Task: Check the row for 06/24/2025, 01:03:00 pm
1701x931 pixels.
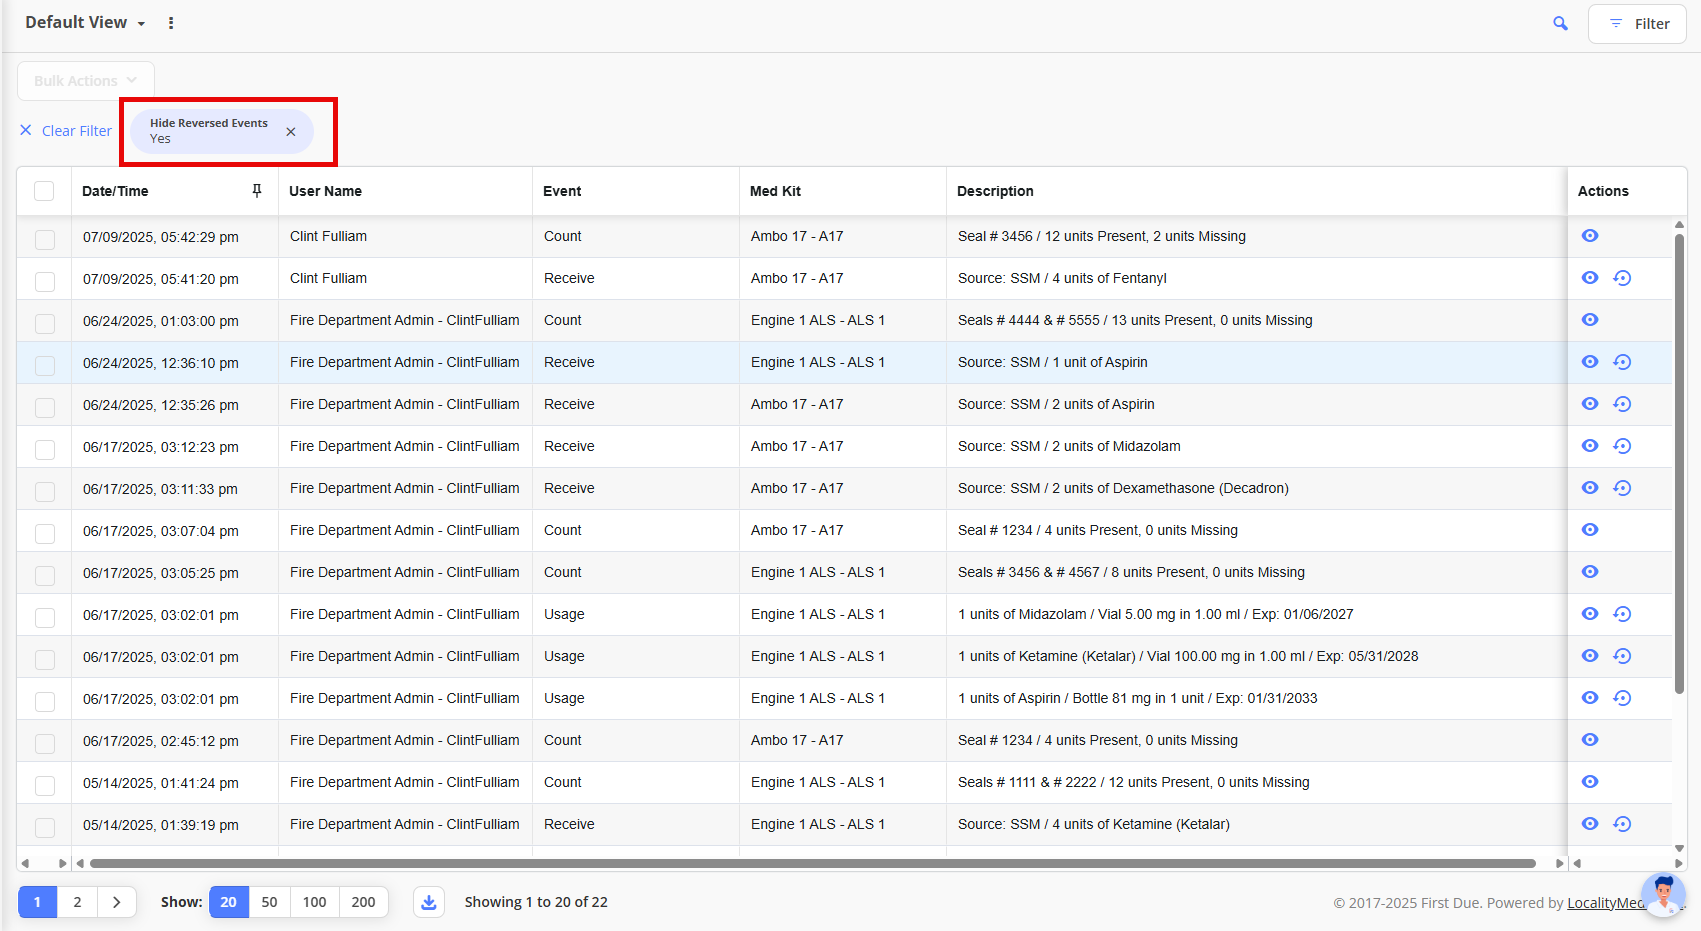Action: (45, 324)
